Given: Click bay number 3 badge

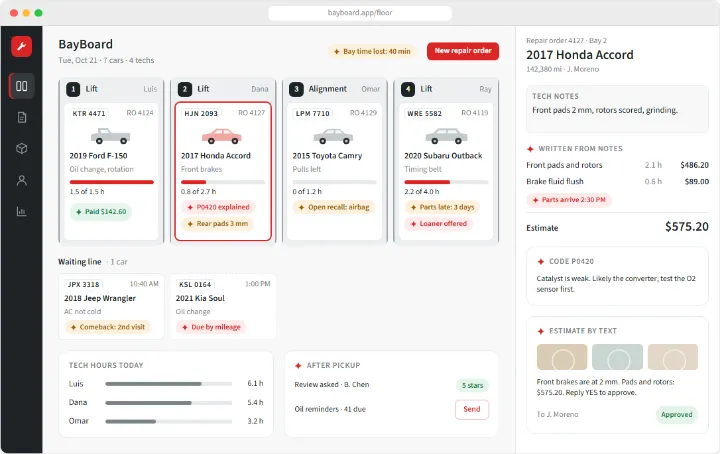Looking at the screenshot, I should point(296,89).
